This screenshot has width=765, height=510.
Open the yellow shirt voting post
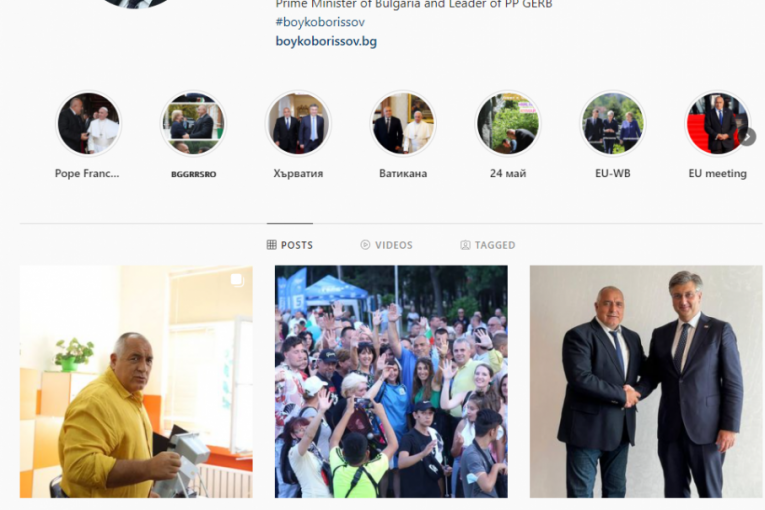[136, 382]
